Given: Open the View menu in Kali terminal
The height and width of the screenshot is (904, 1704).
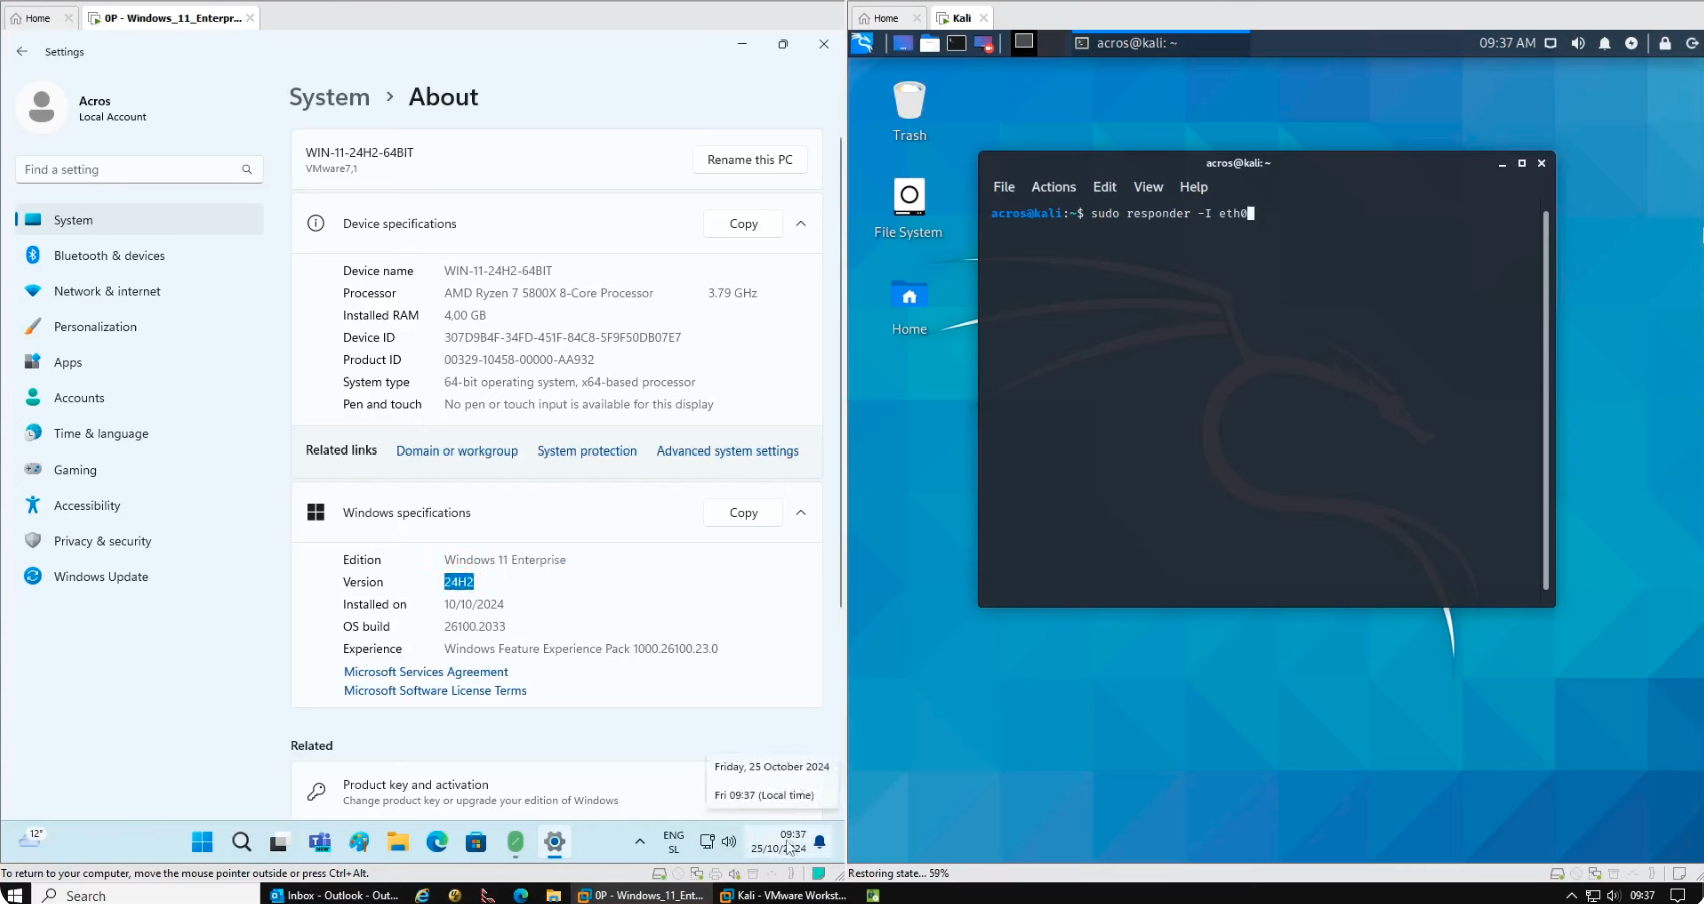Looking at the screenshot, I should coord(1148,187).
